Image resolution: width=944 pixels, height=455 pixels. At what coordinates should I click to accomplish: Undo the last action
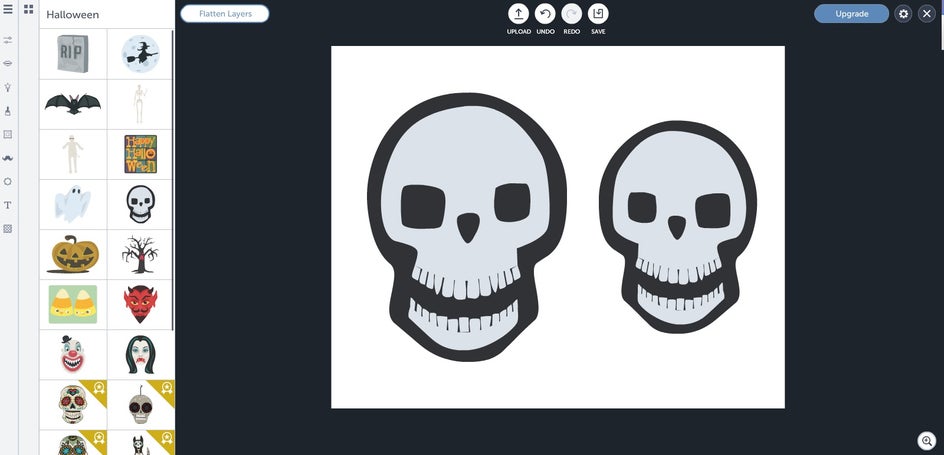545,14
